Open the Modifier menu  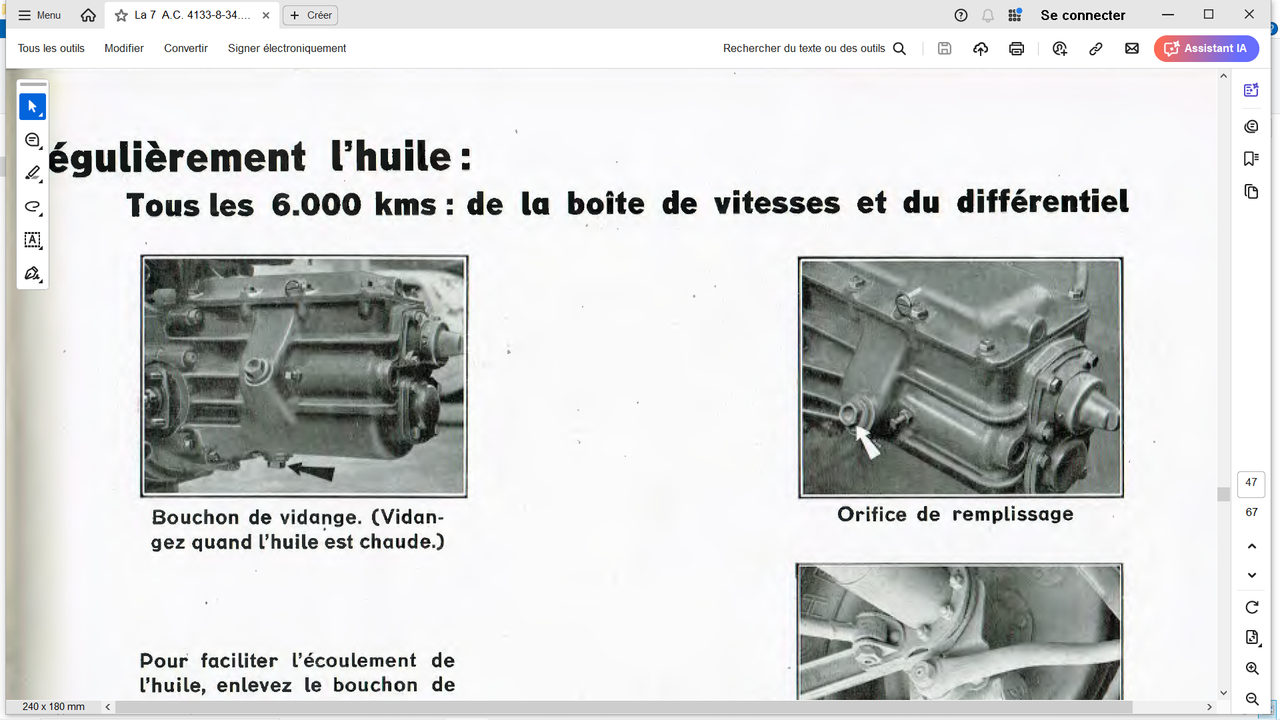tap(124, 48)
